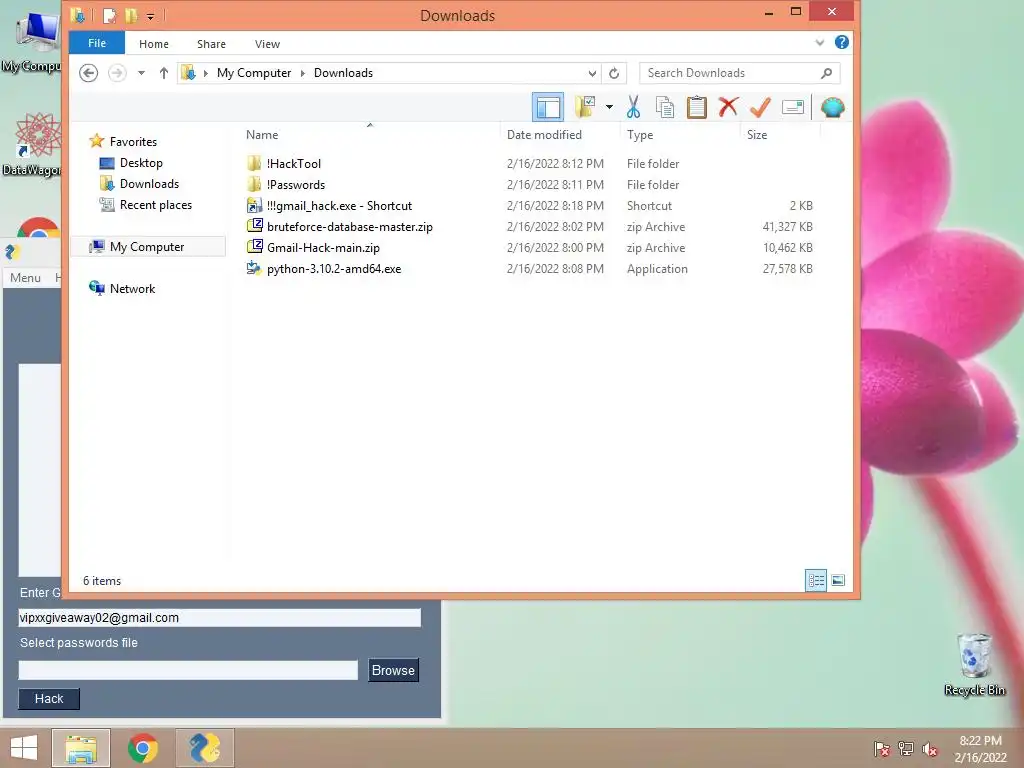The width and height of the screenshot is (1024, 768).
Task: Open Chrome from the taskbar
Action: coord(142,748)
